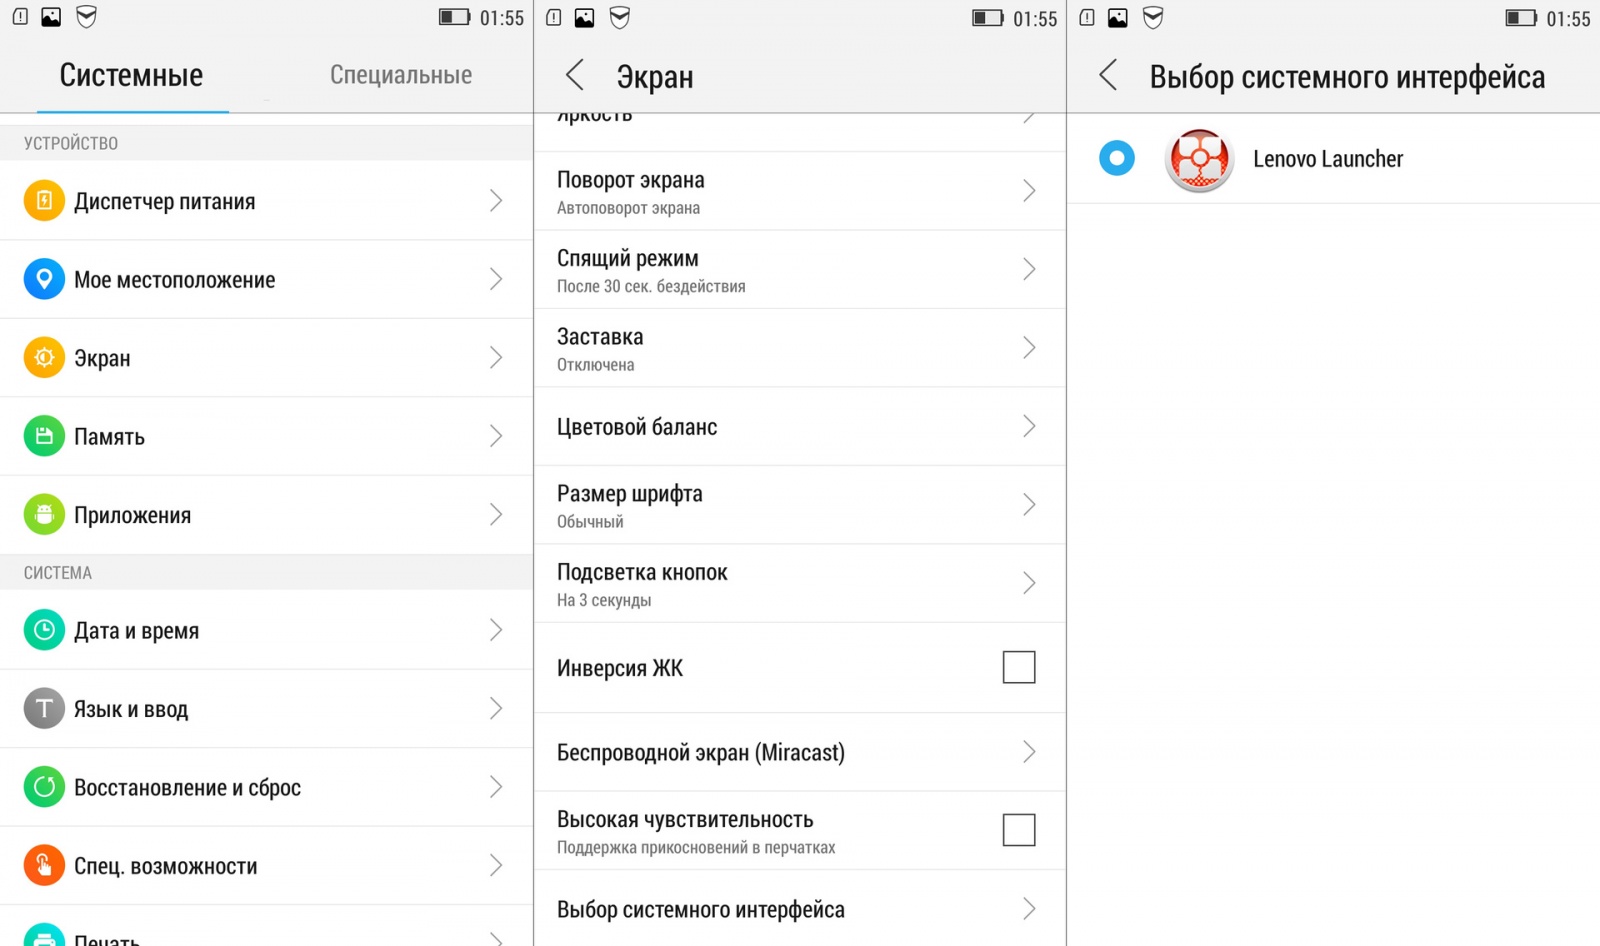This screenshot has height=946, width=1600.
Task: Tap the Lenovo Launcher app icon
Action: [1199, 160]
